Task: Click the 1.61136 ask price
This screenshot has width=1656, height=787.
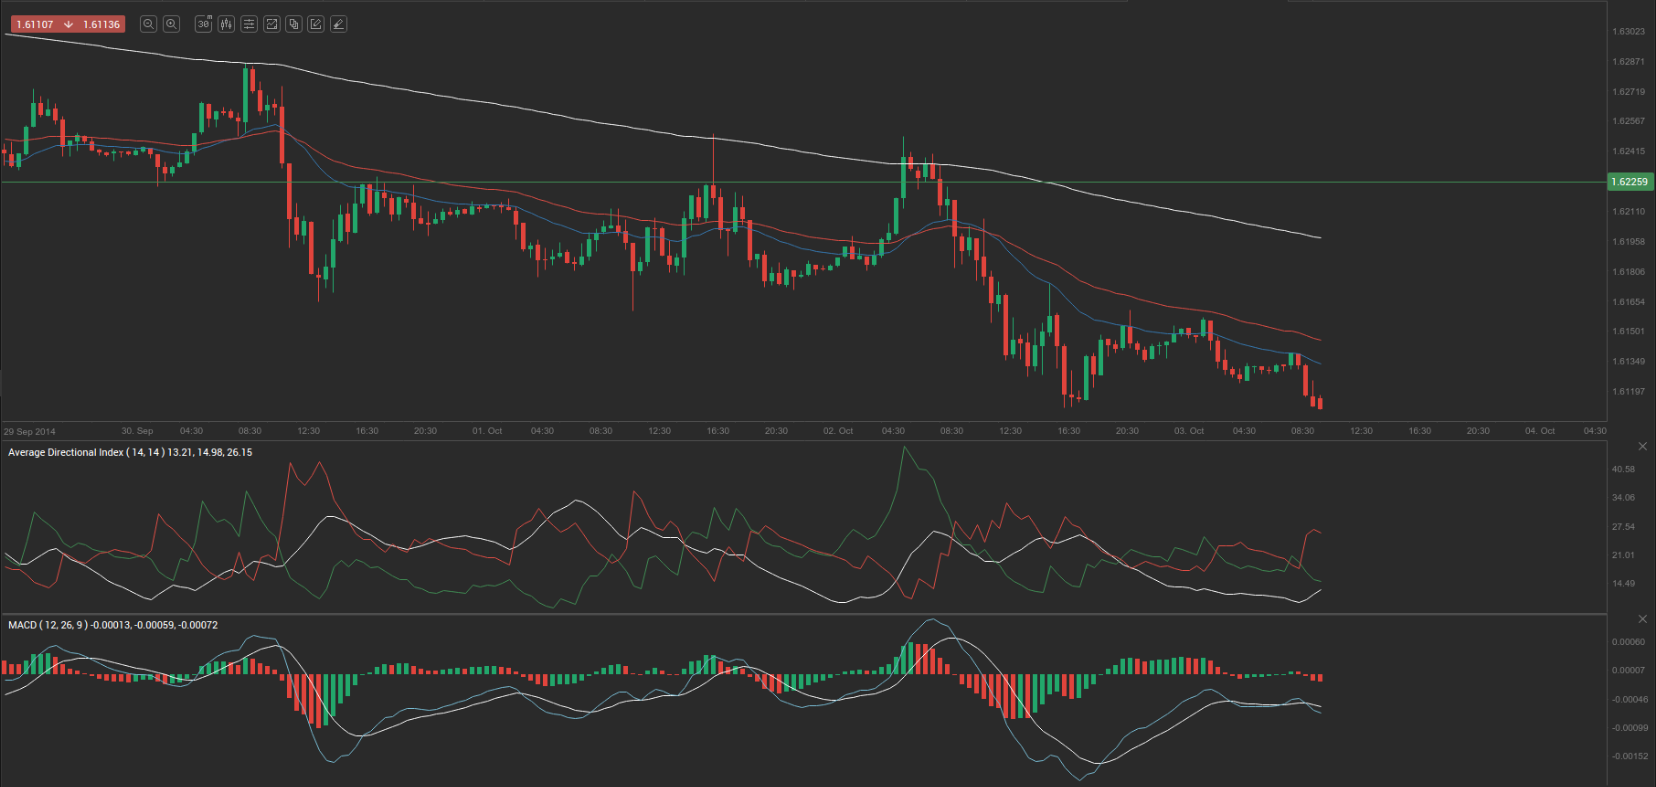Action: [x=101, y=24]
